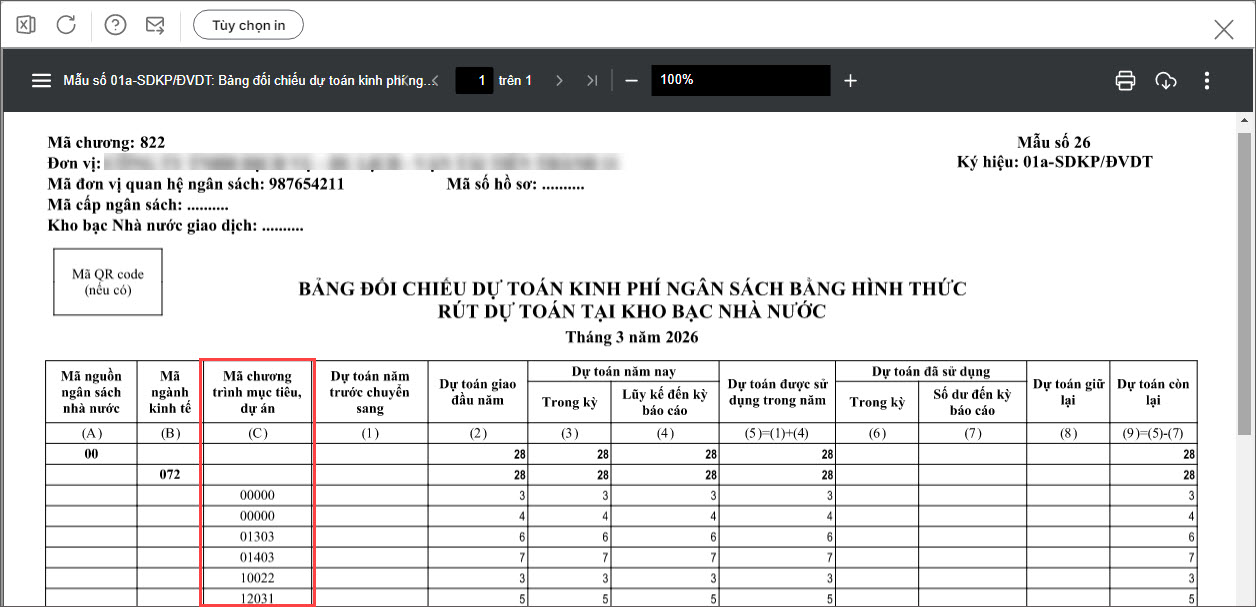Open the PDF viewer hamburger menu
Screen dimensions: 1256x607
[x=41, y=81]
